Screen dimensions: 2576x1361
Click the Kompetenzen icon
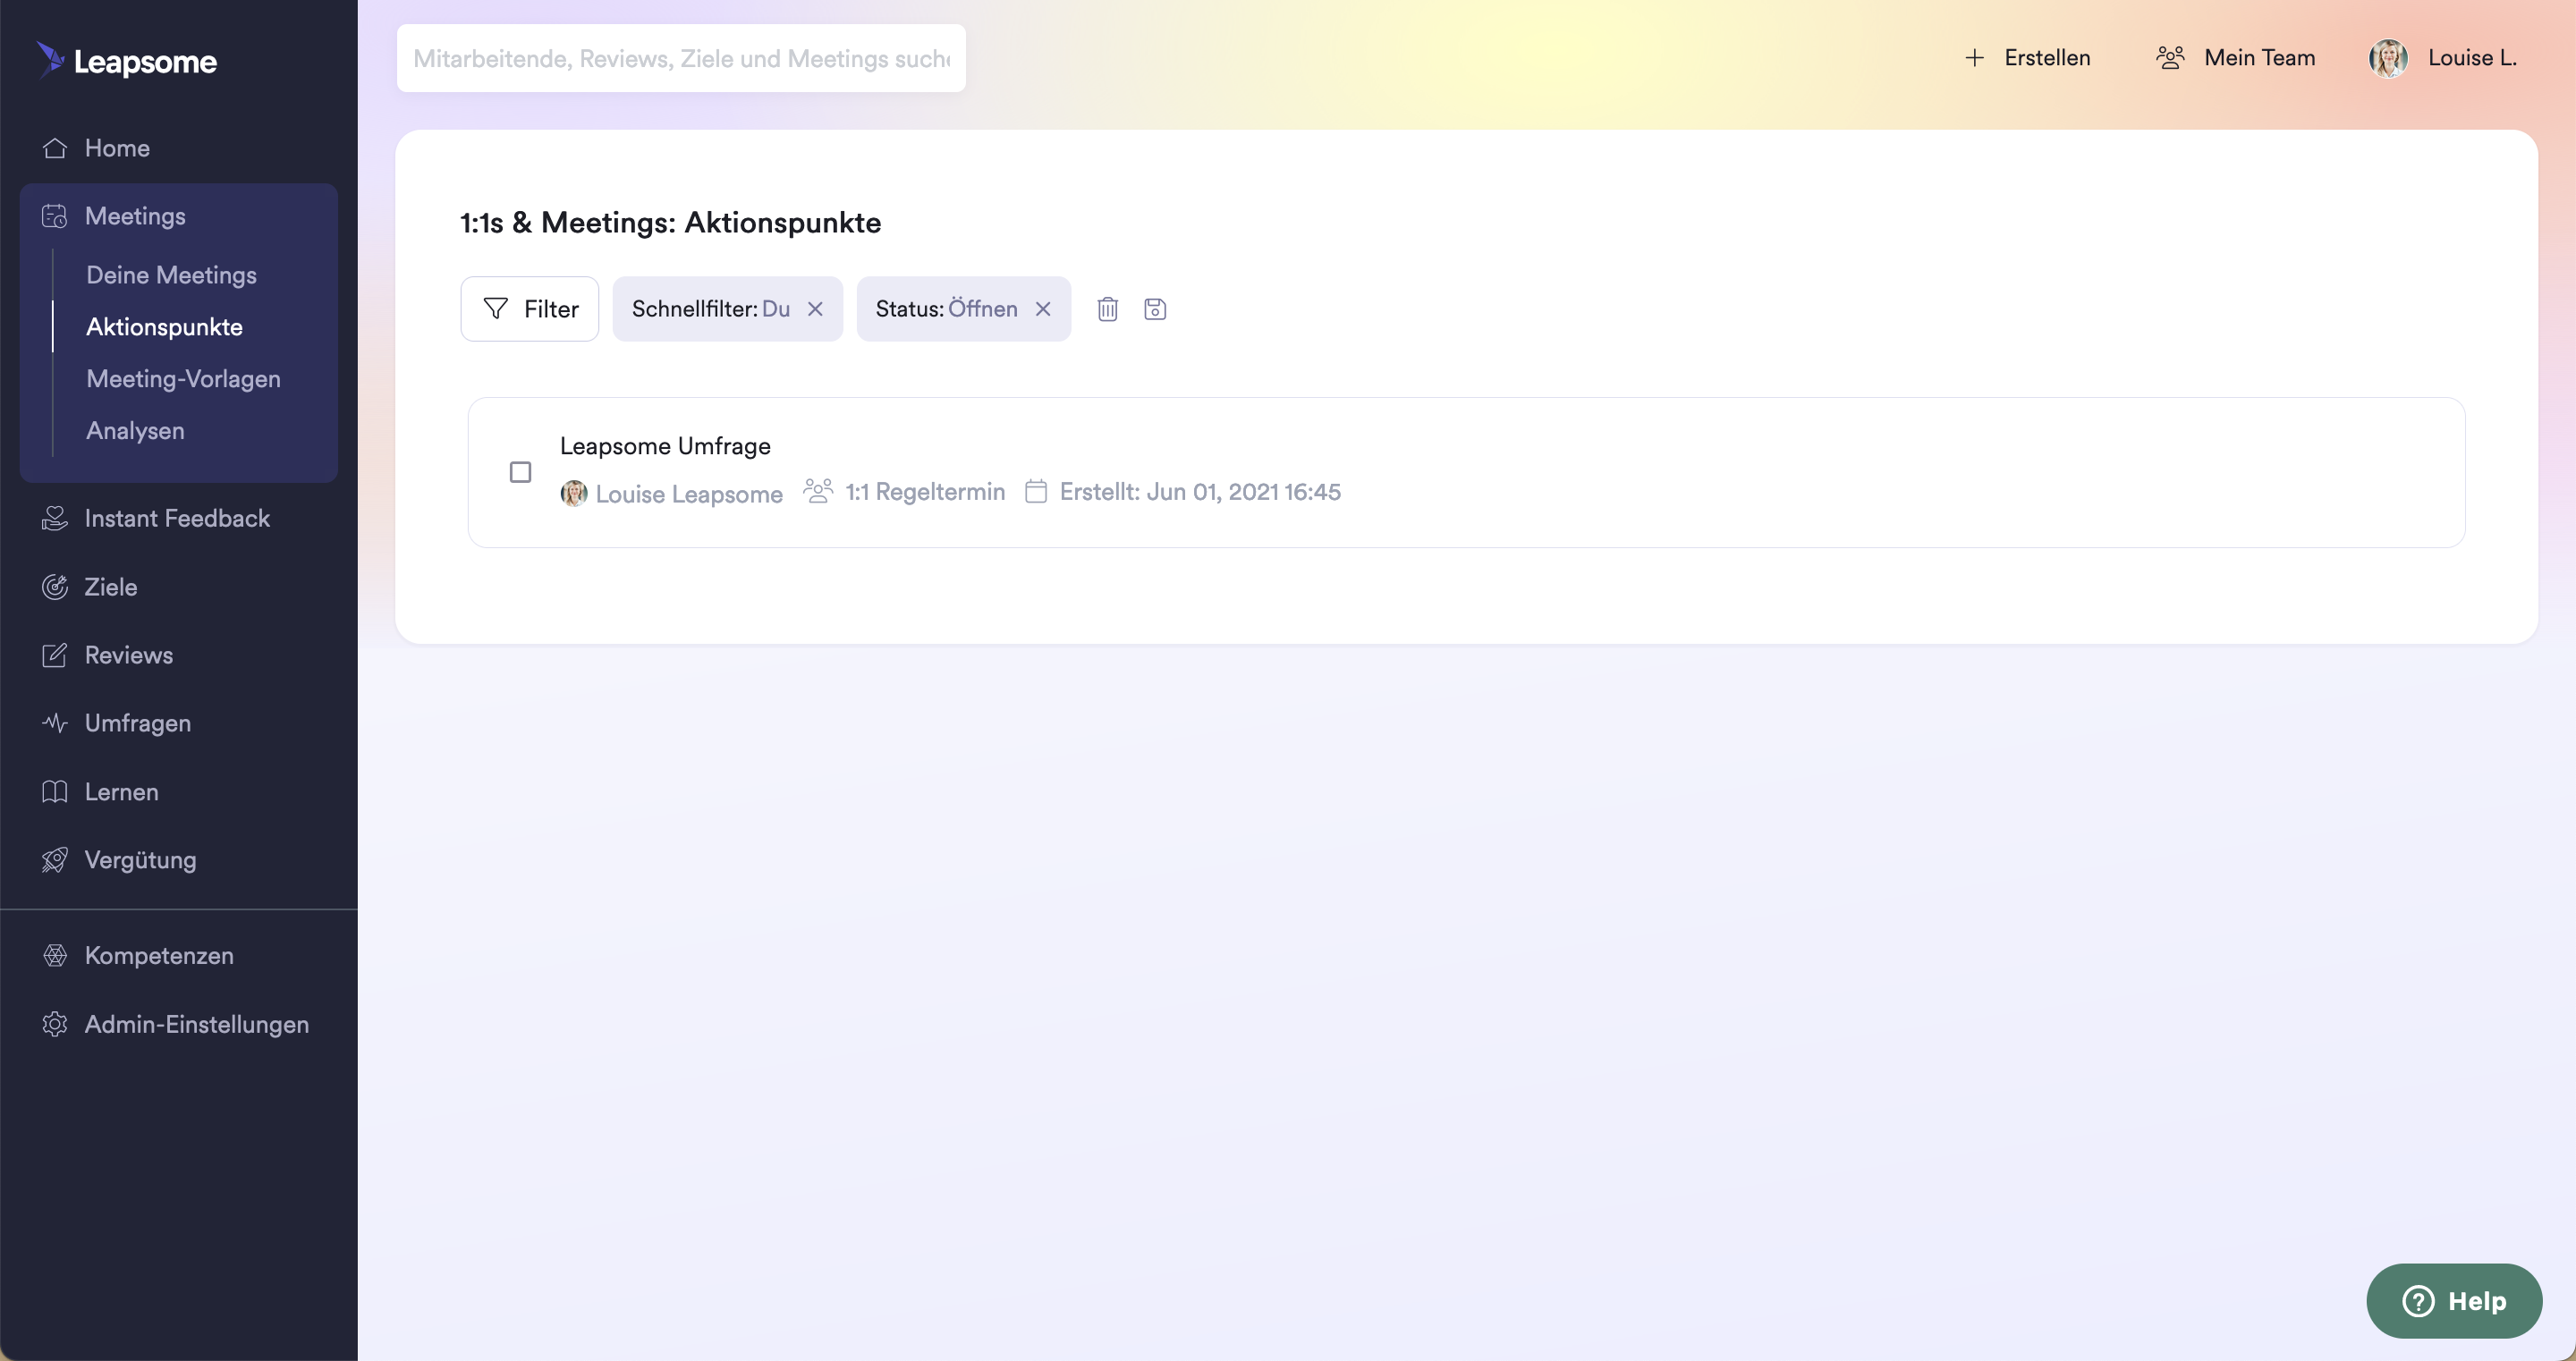tap(55, 955)
